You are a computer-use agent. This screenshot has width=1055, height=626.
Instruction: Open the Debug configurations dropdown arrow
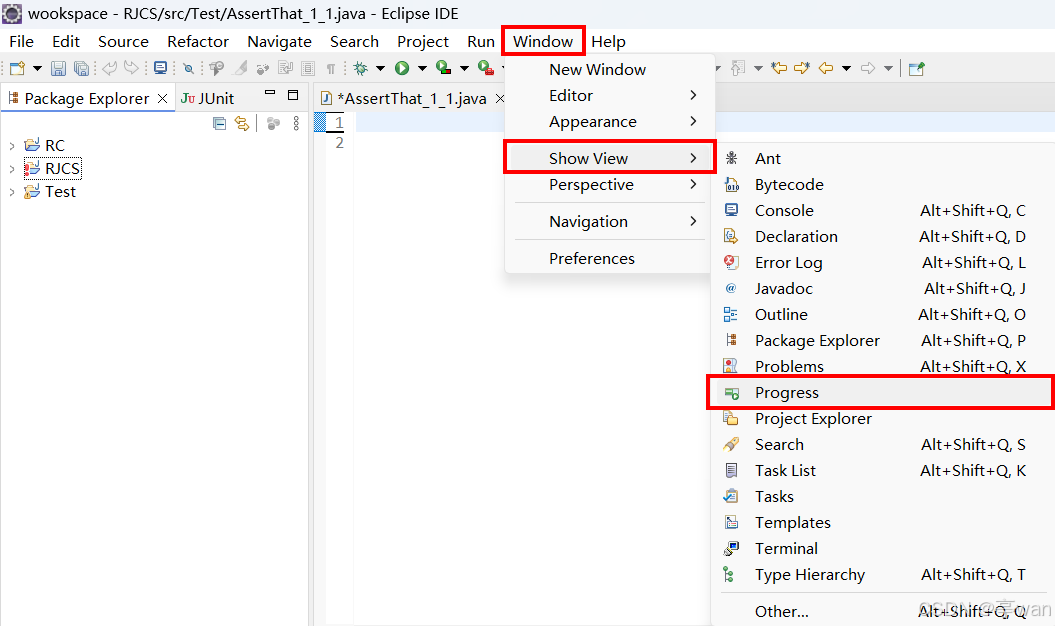tap(380, 68)
